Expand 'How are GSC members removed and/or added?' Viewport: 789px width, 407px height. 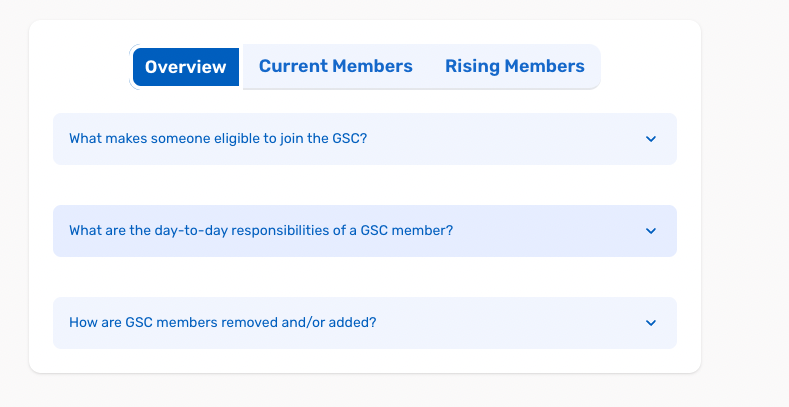[364, 323]
